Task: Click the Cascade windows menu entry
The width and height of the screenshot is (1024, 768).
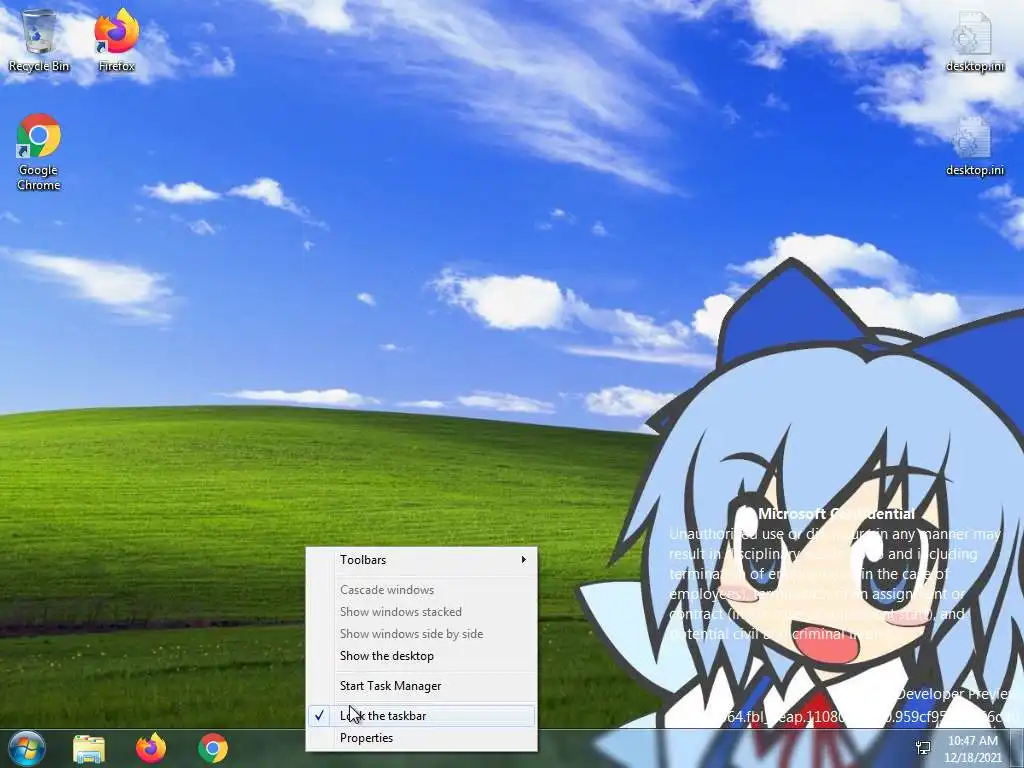Action: tap(421, 590)
